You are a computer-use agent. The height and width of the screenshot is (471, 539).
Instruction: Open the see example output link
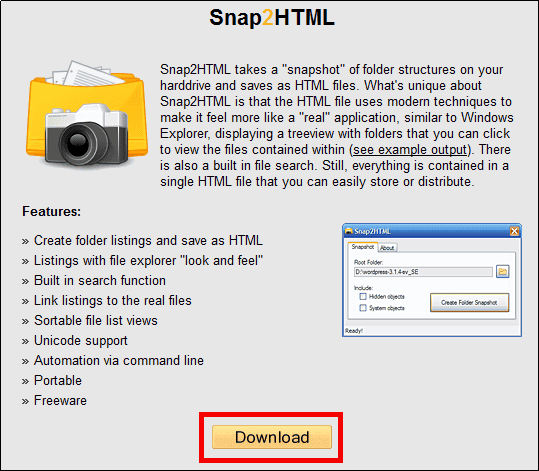(410, 150)
